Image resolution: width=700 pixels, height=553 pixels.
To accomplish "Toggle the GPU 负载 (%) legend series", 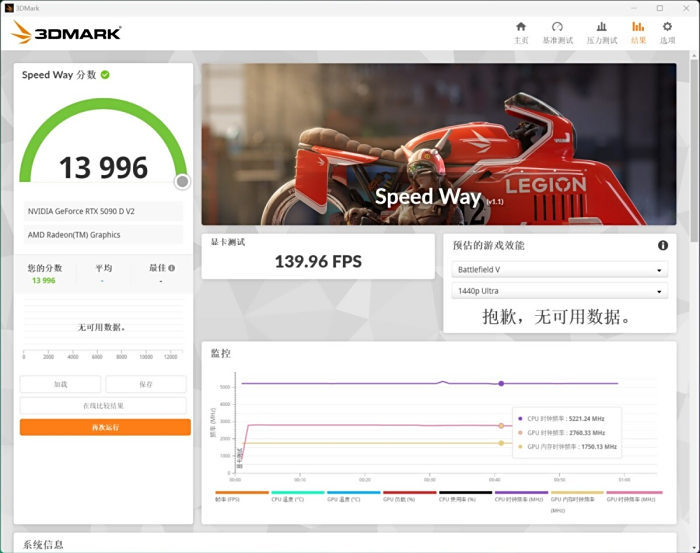I will coord(409,496).
